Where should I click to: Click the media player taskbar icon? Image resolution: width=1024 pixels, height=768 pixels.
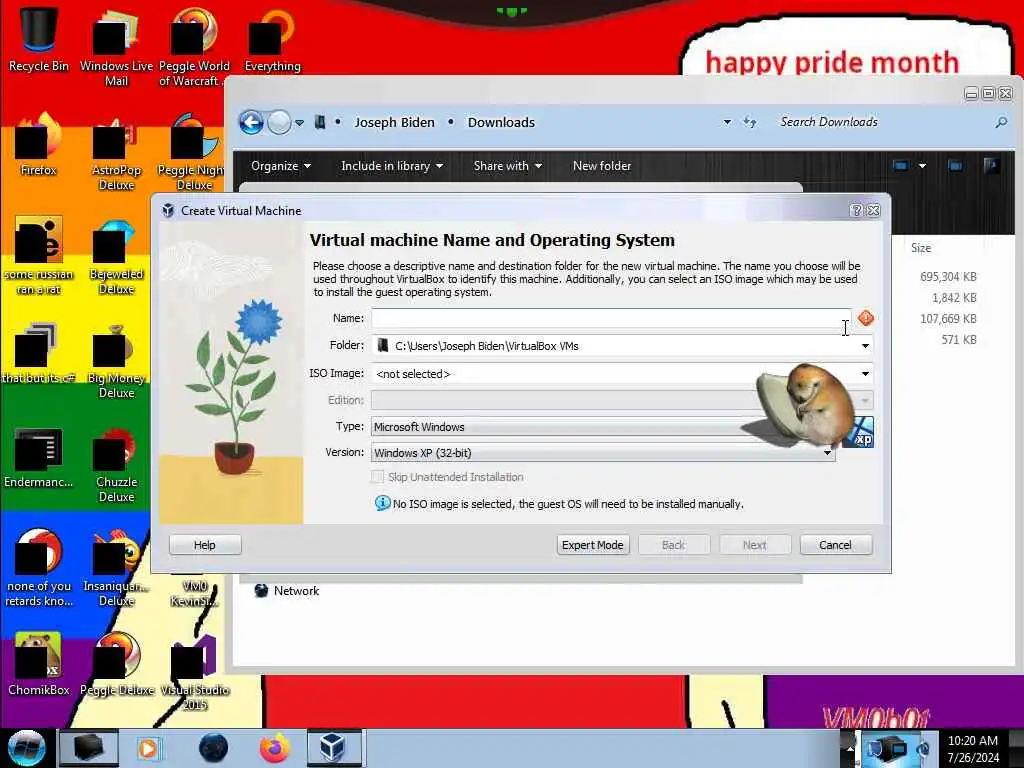click(x=148, y=748)
